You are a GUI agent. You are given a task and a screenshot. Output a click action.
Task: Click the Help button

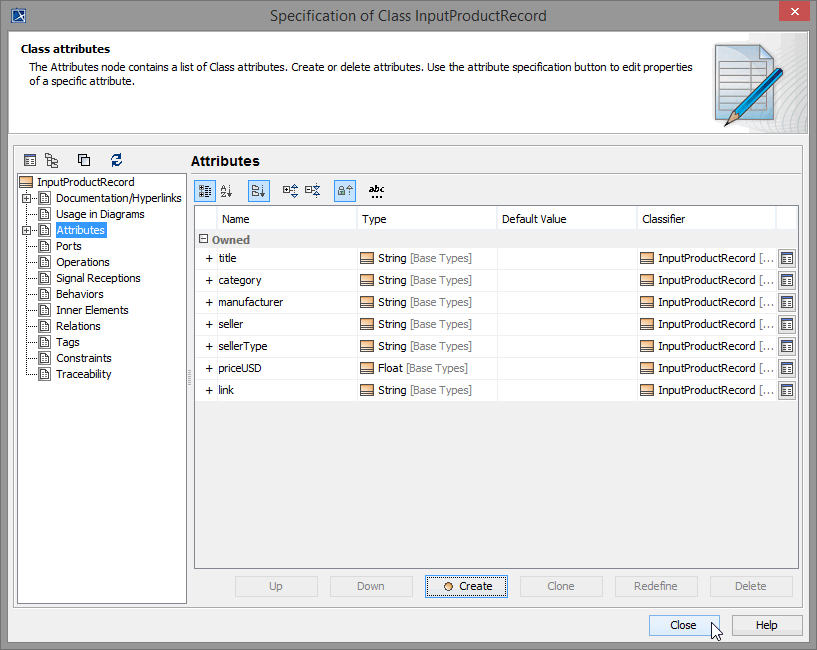coord(766,625)
